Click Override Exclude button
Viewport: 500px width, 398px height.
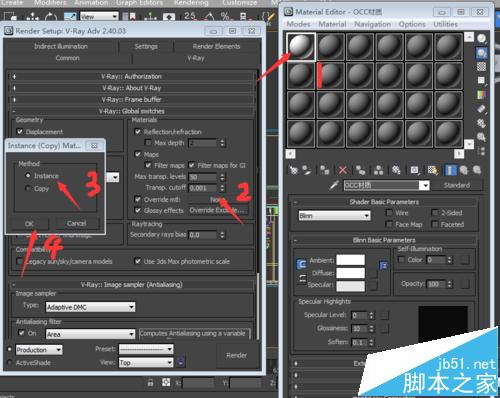coord(217,210)
